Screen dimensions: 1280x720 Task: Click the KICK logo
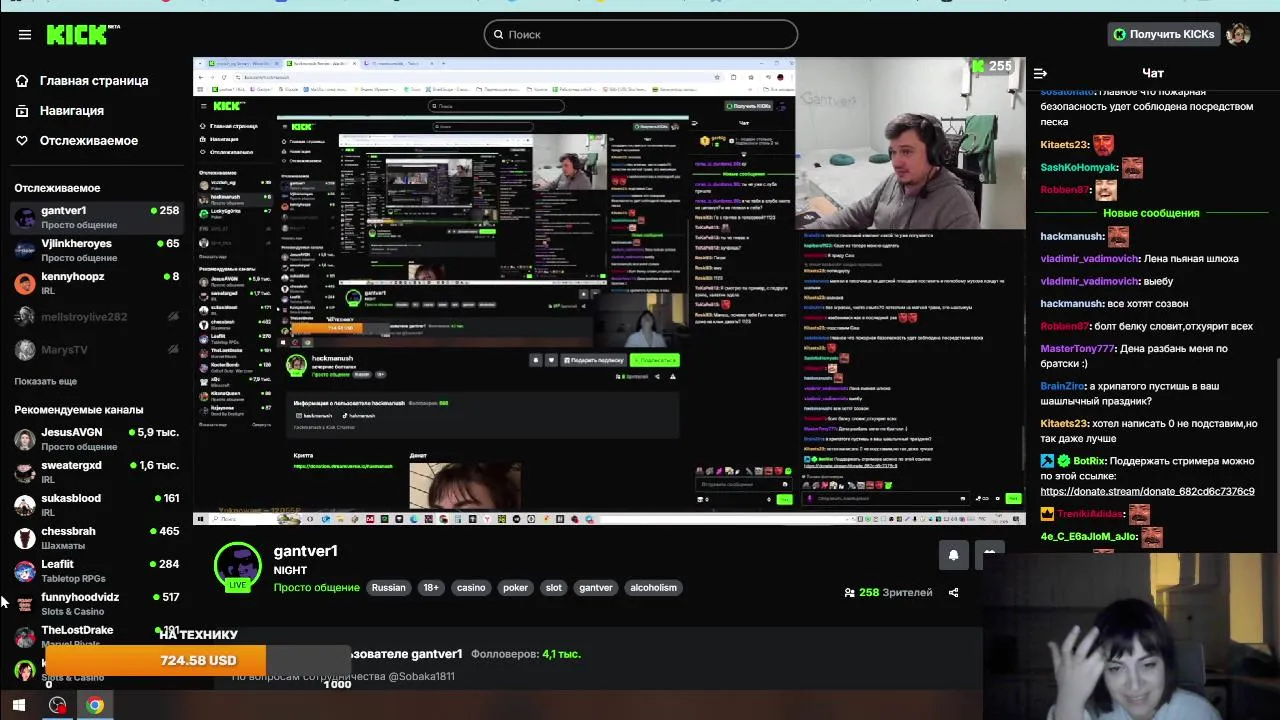click(82, 34)
